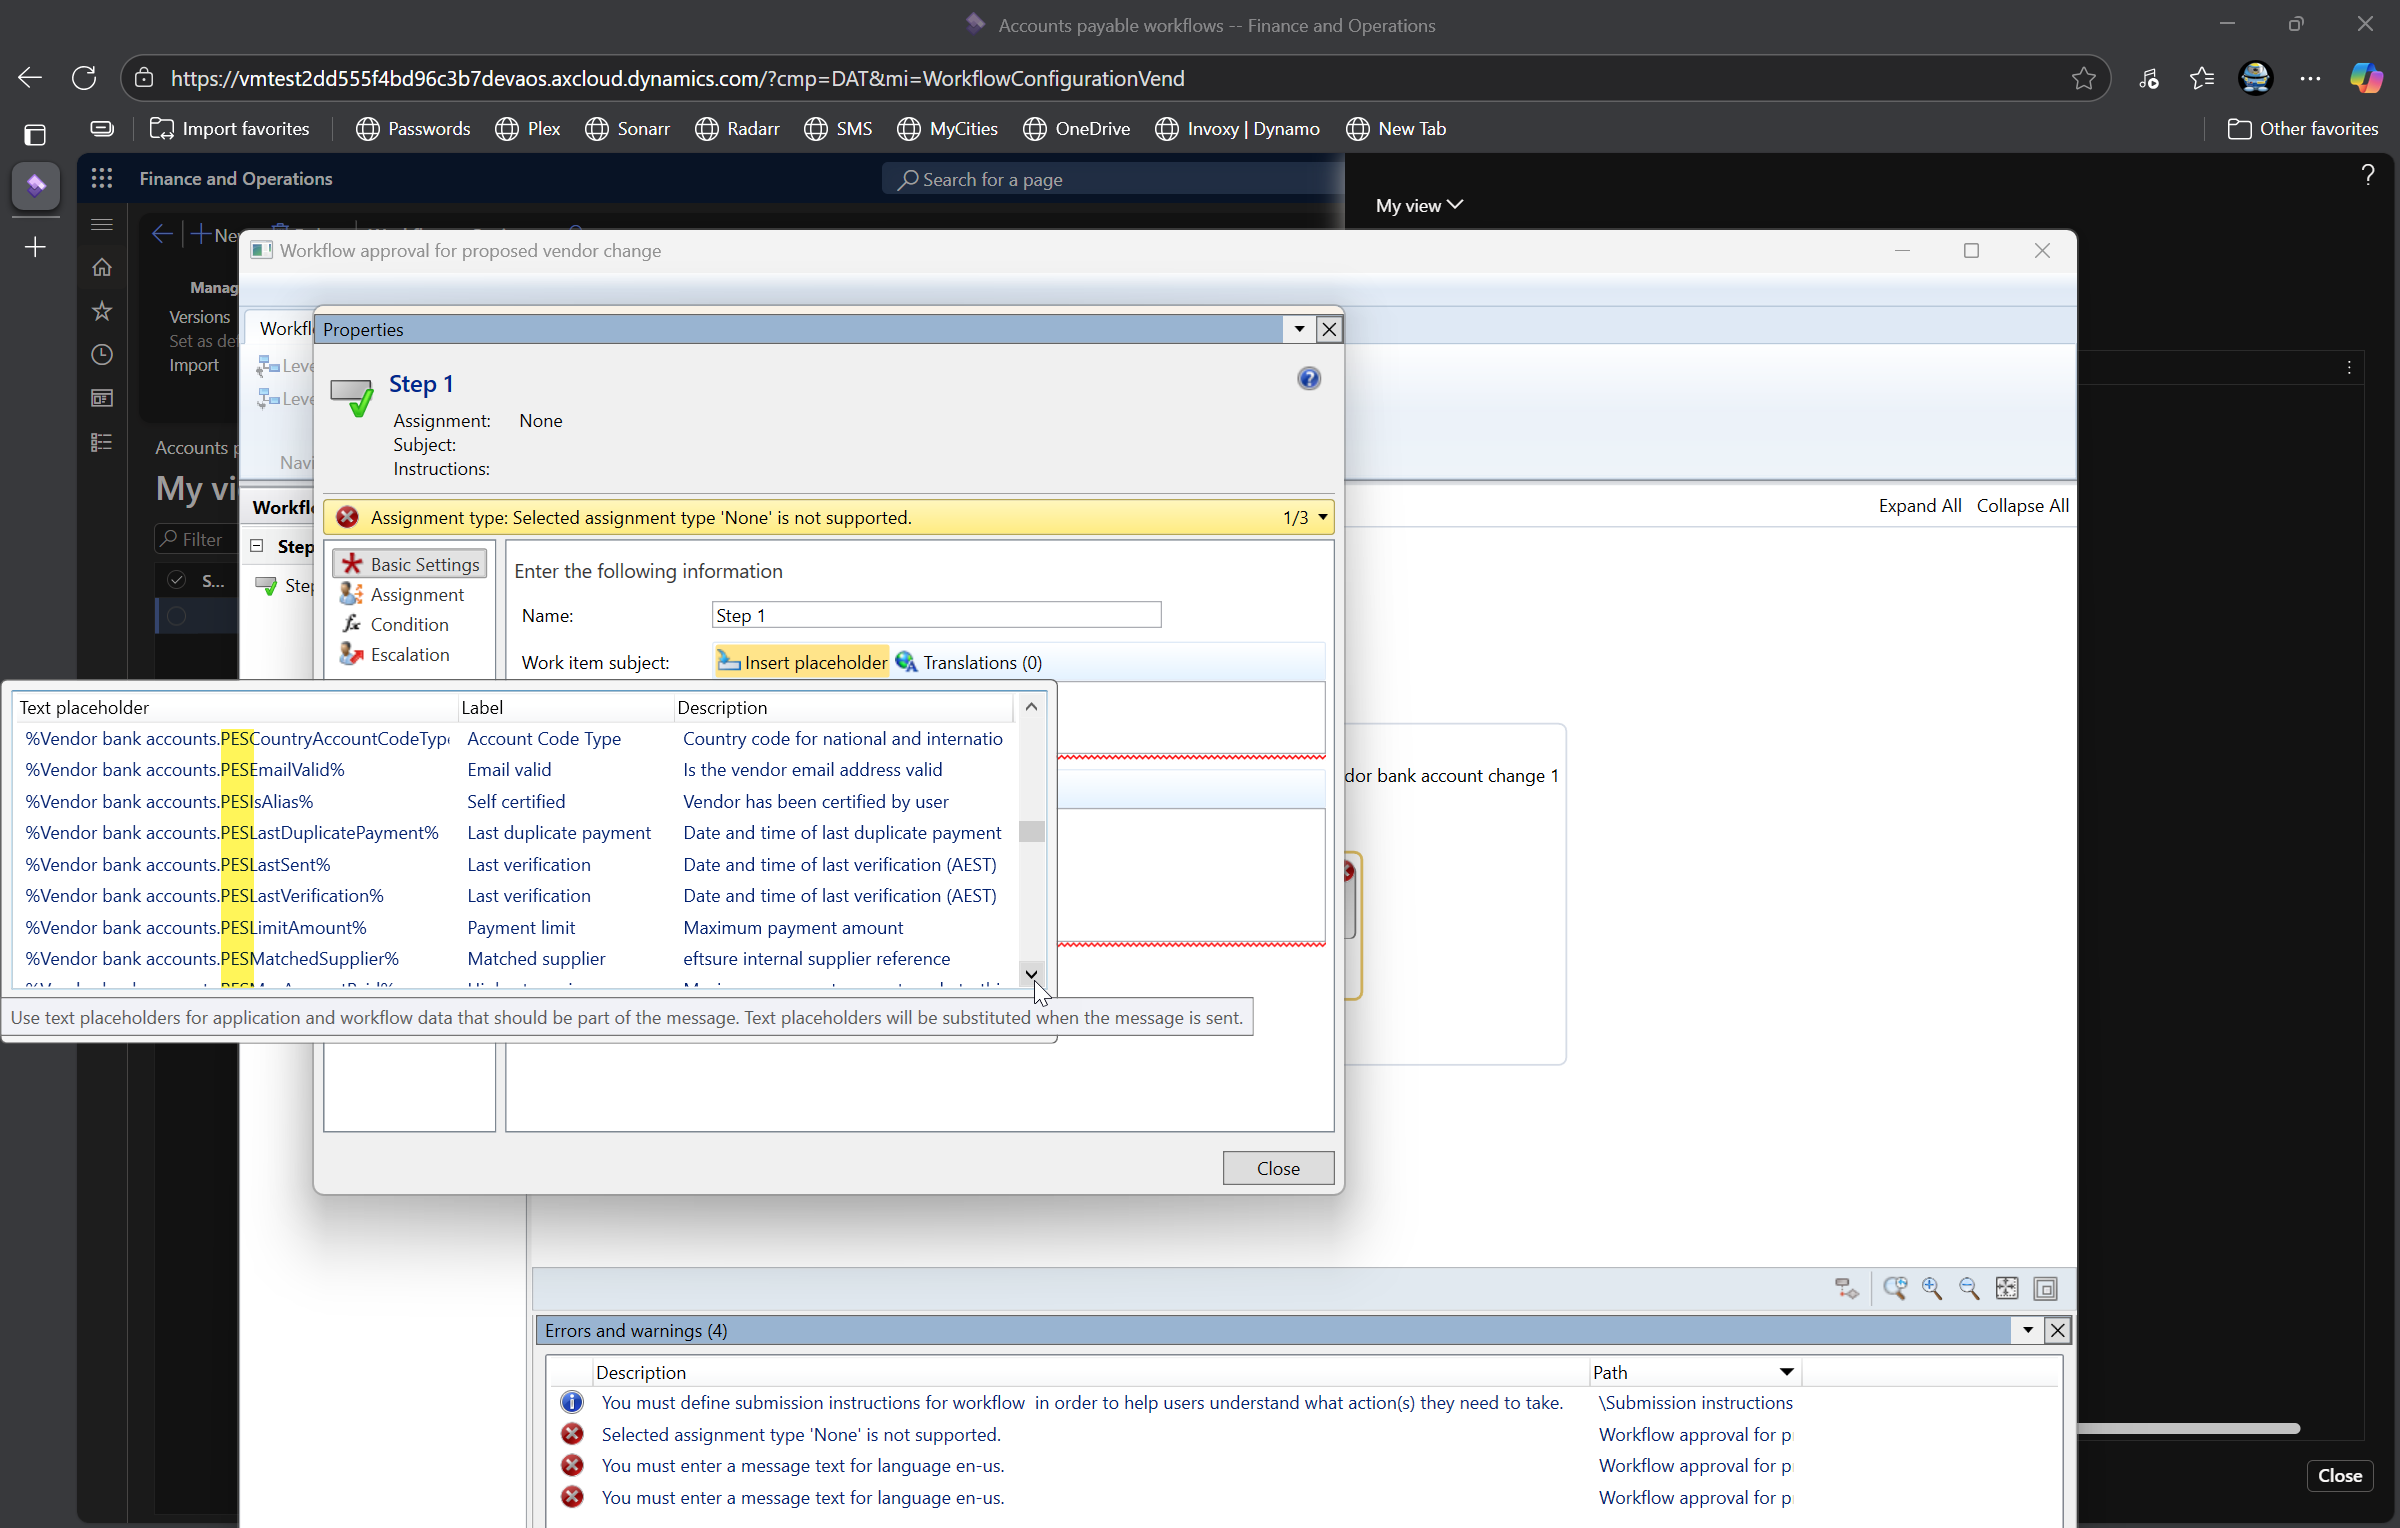Image resolution: width=2400 pixels, height=1528 pixels.
Task: Click the horizontal scrollbar in the dark panel
Action: pyautogui.click(x=2188, y=1428)
